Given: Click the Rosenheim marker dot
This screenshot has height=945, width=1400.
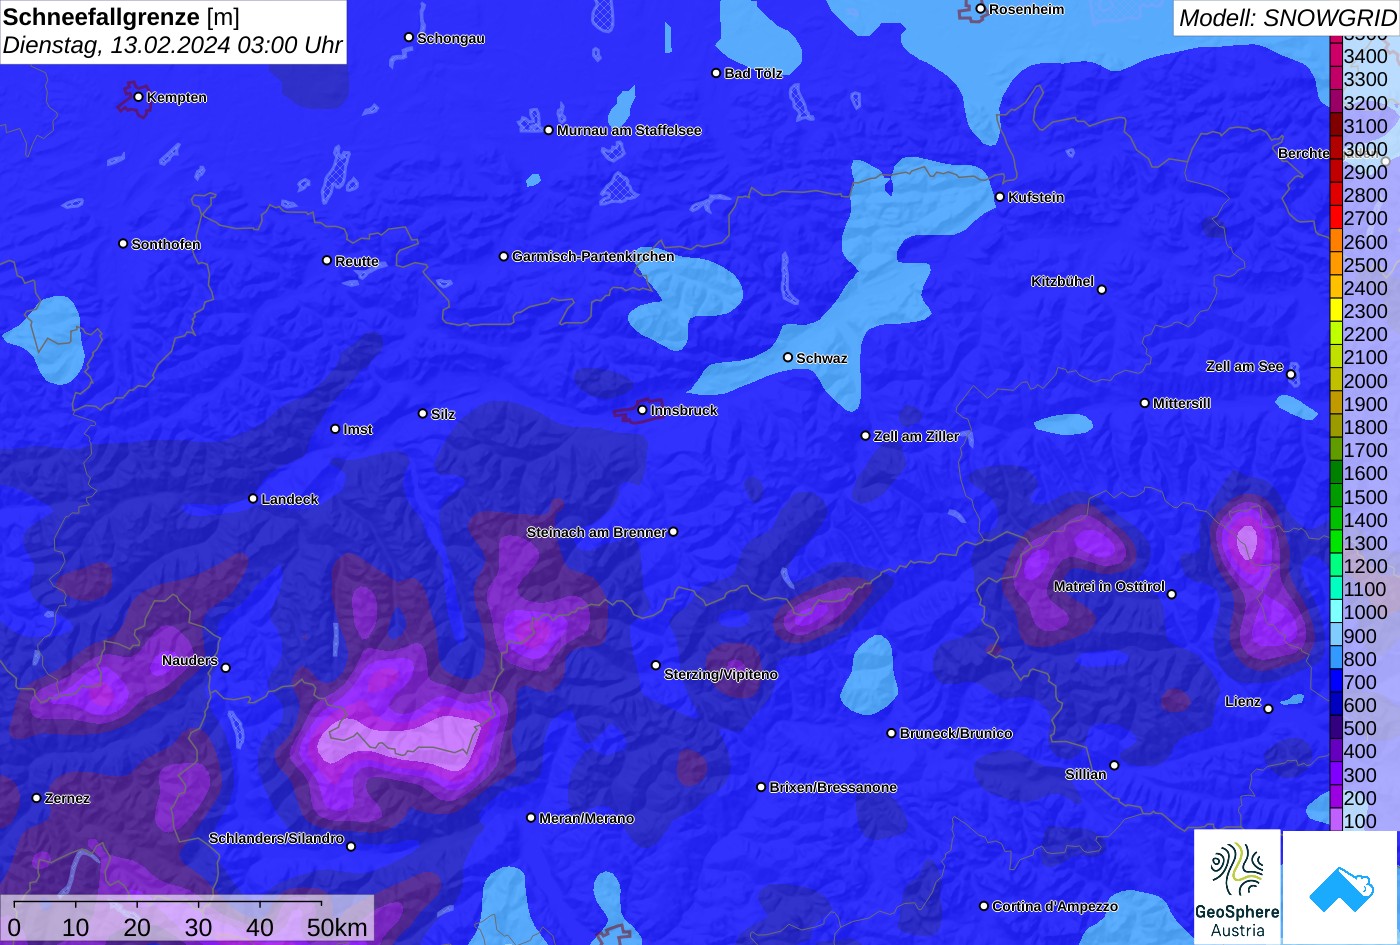Looking at the screenshot, I should (981, 9).
